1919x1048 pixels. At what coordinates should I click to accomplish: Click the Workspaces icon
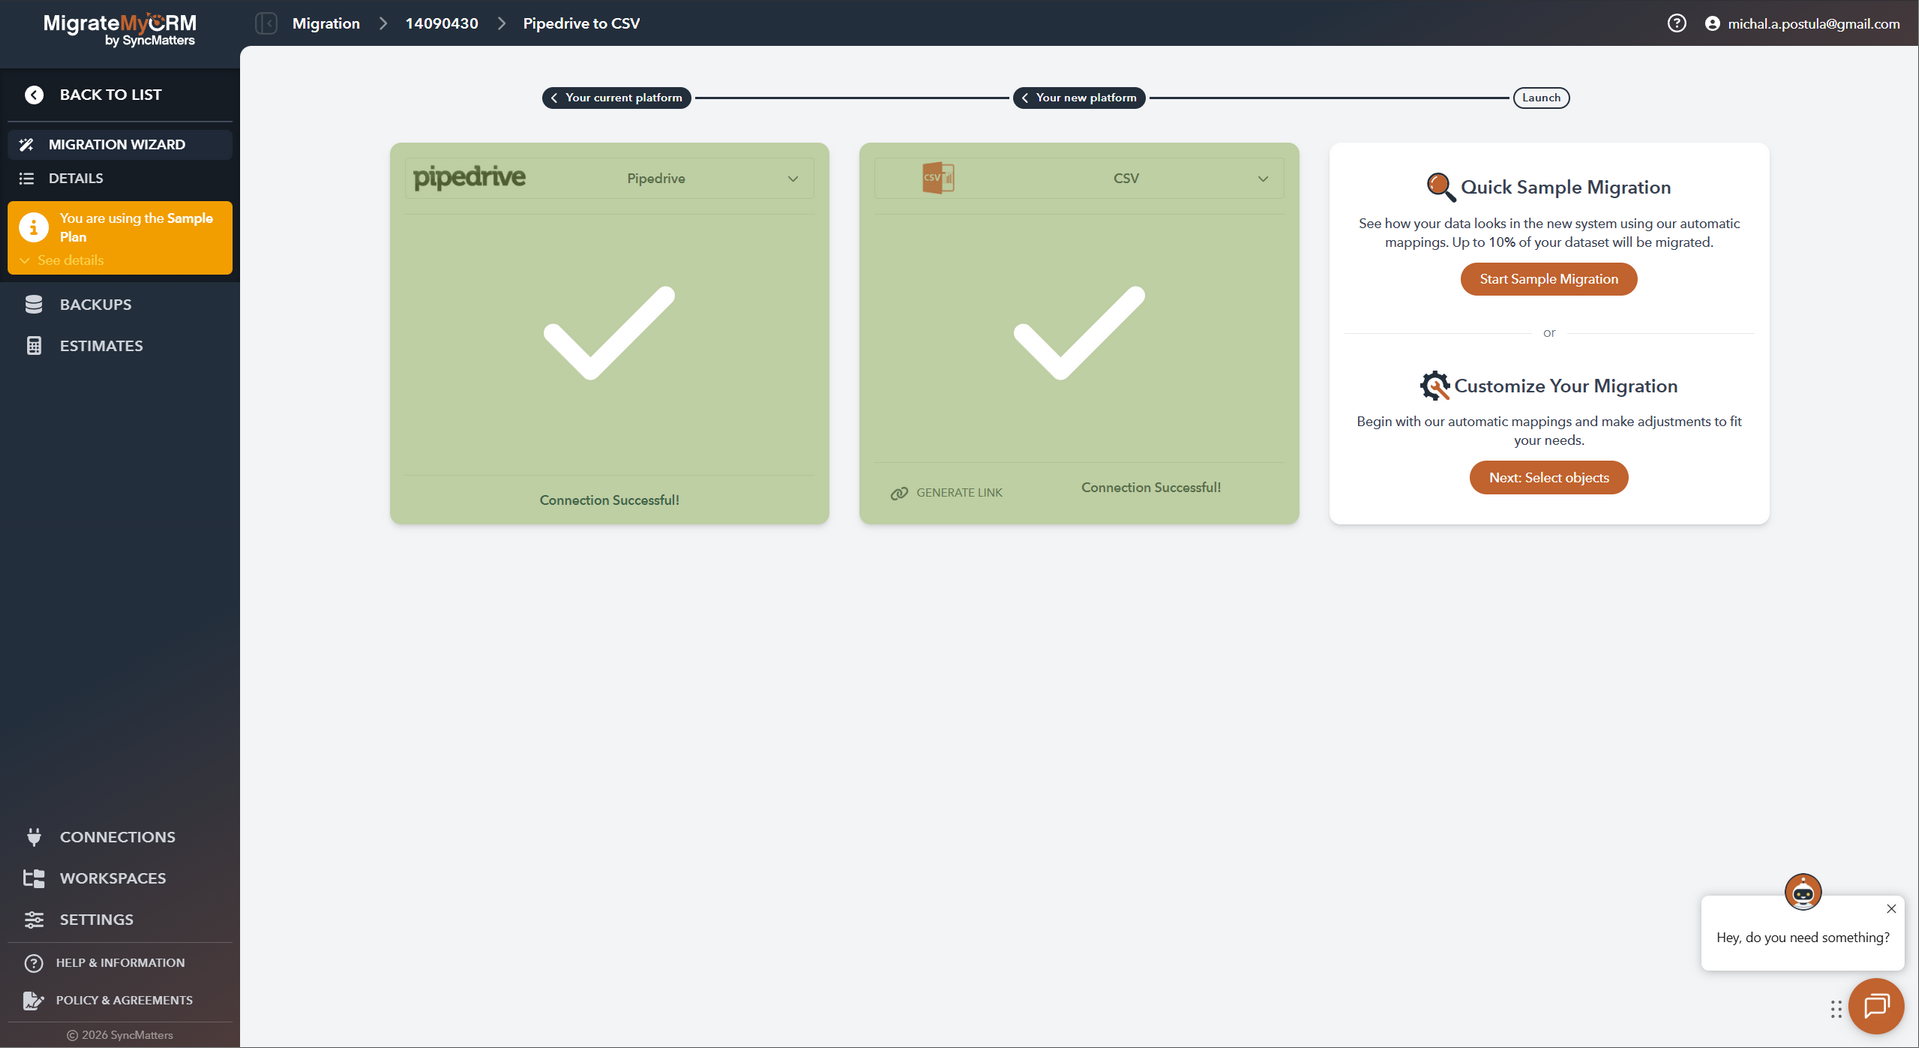point(34,879)
